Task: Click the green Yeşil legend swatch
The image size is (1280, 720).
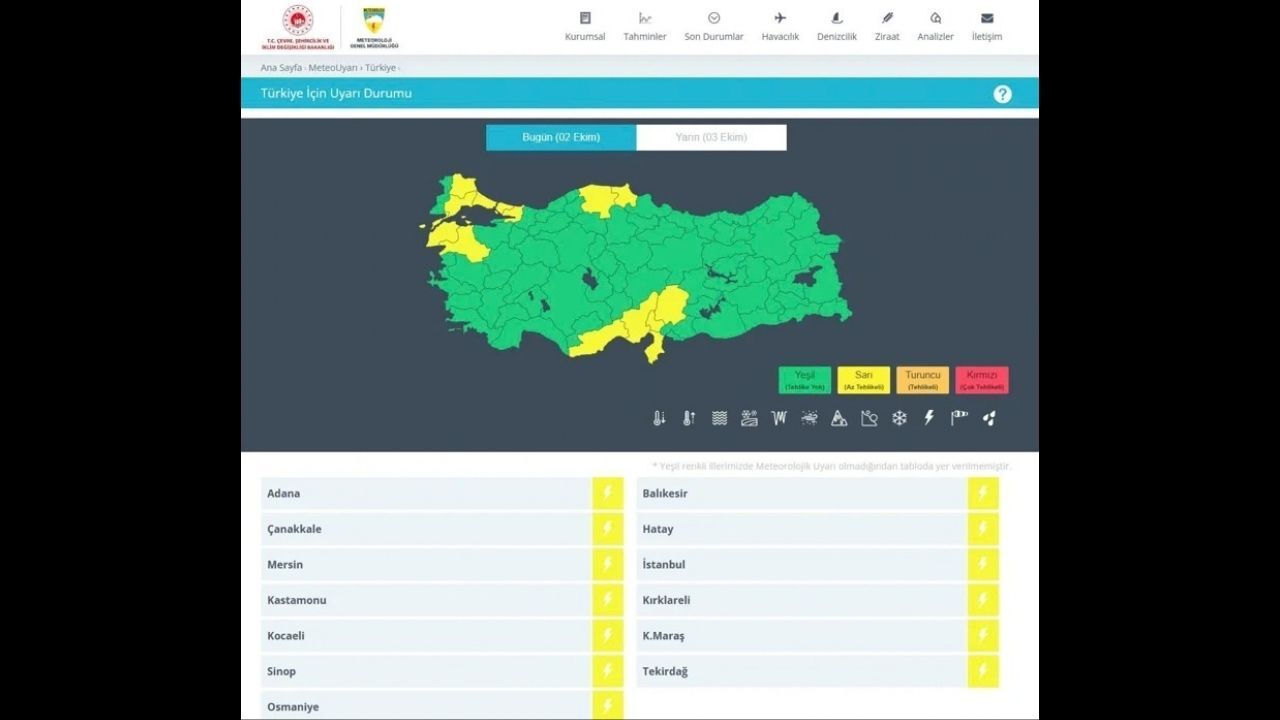Action: (805, 380)
